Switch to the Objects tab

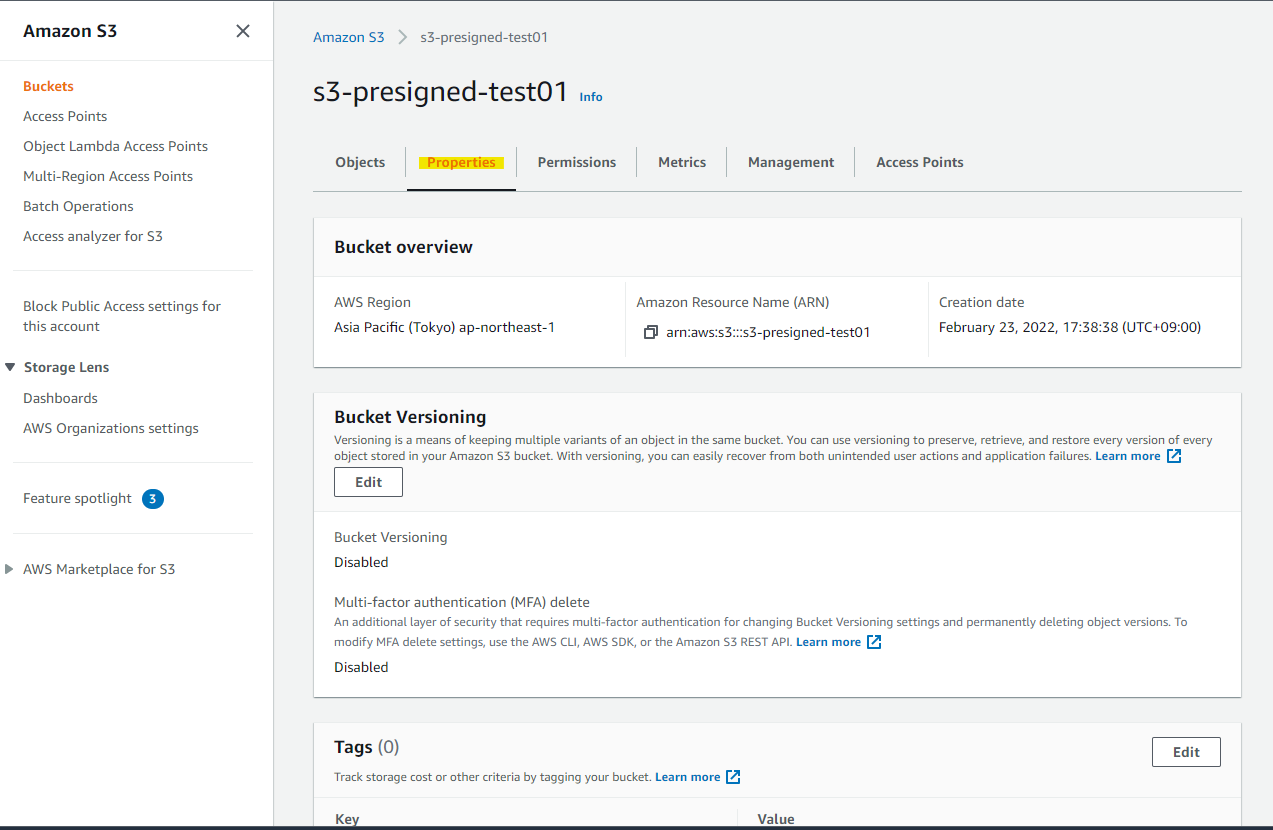(359, 161)
